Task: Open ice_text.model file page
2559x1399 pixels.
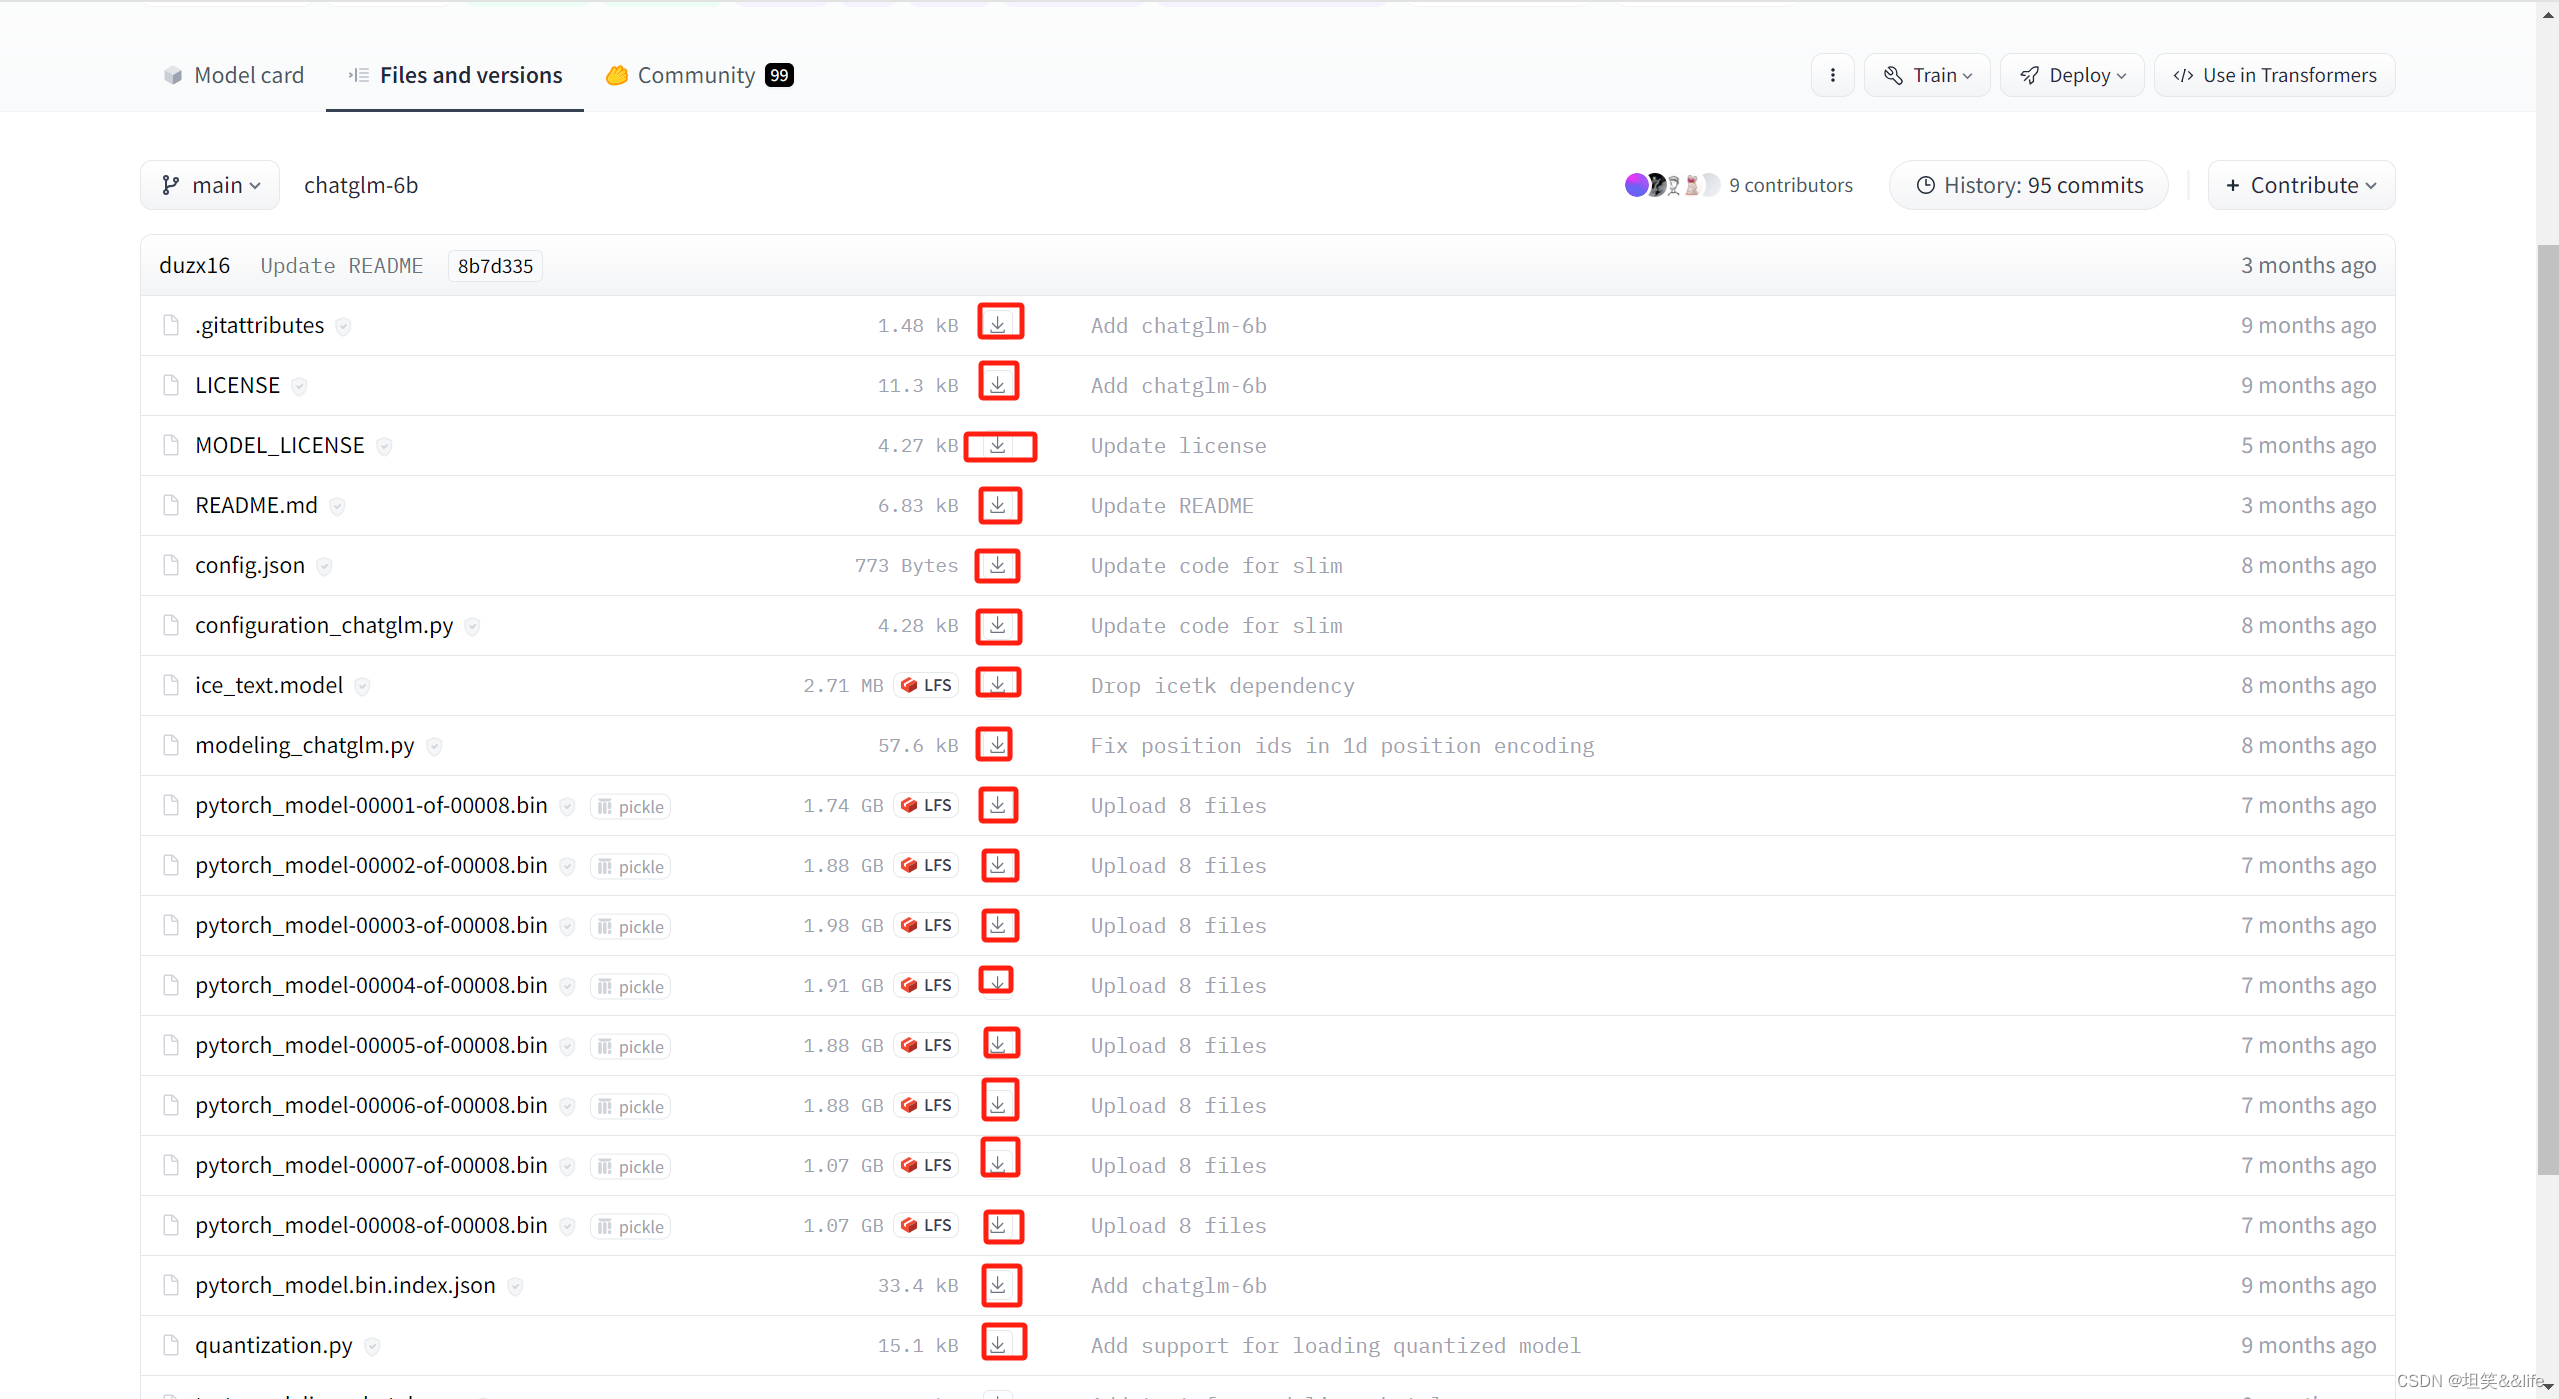Action: click(269, 685)
